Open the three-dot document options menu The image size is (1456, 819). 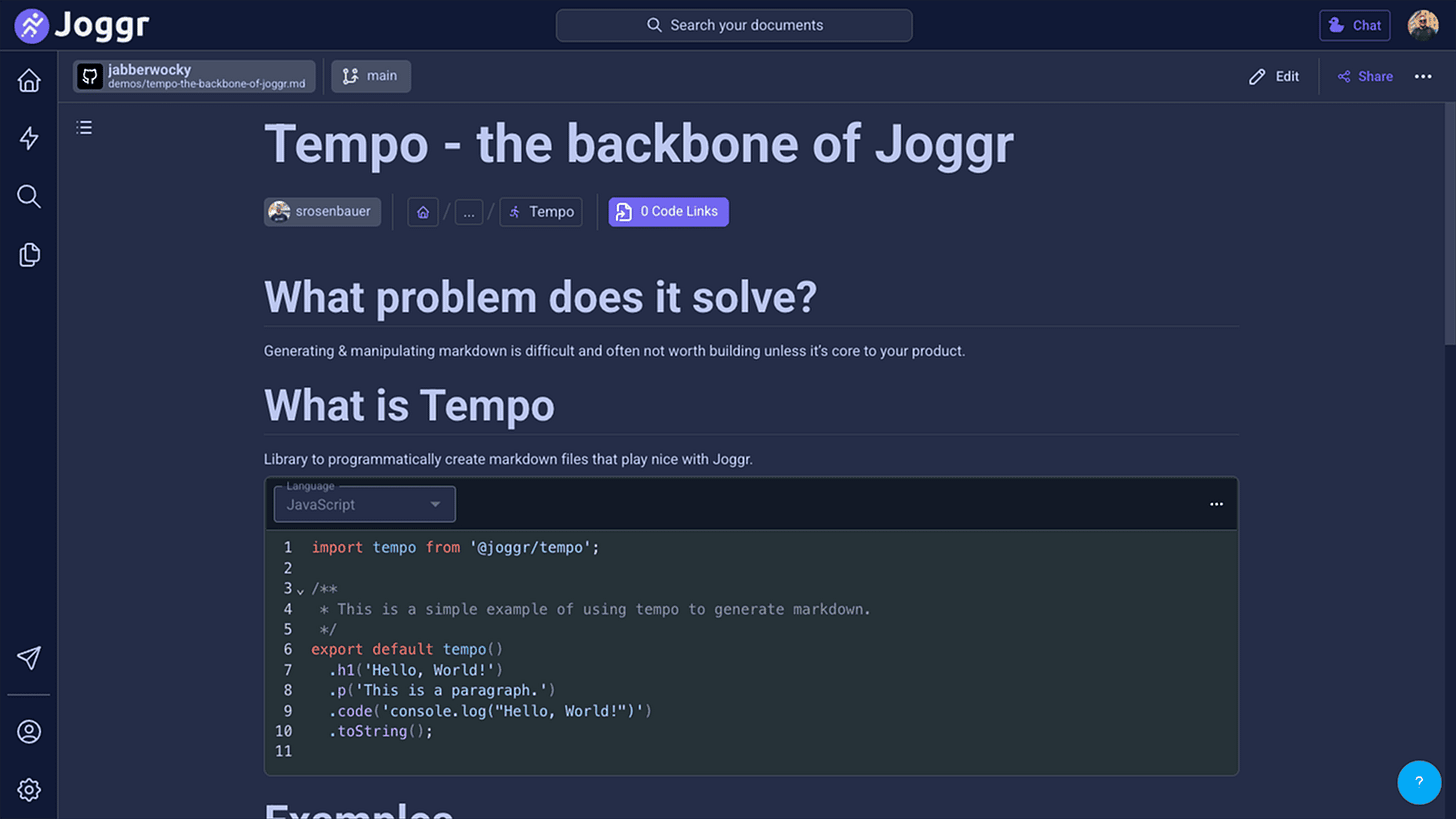tap(1423, 76)
